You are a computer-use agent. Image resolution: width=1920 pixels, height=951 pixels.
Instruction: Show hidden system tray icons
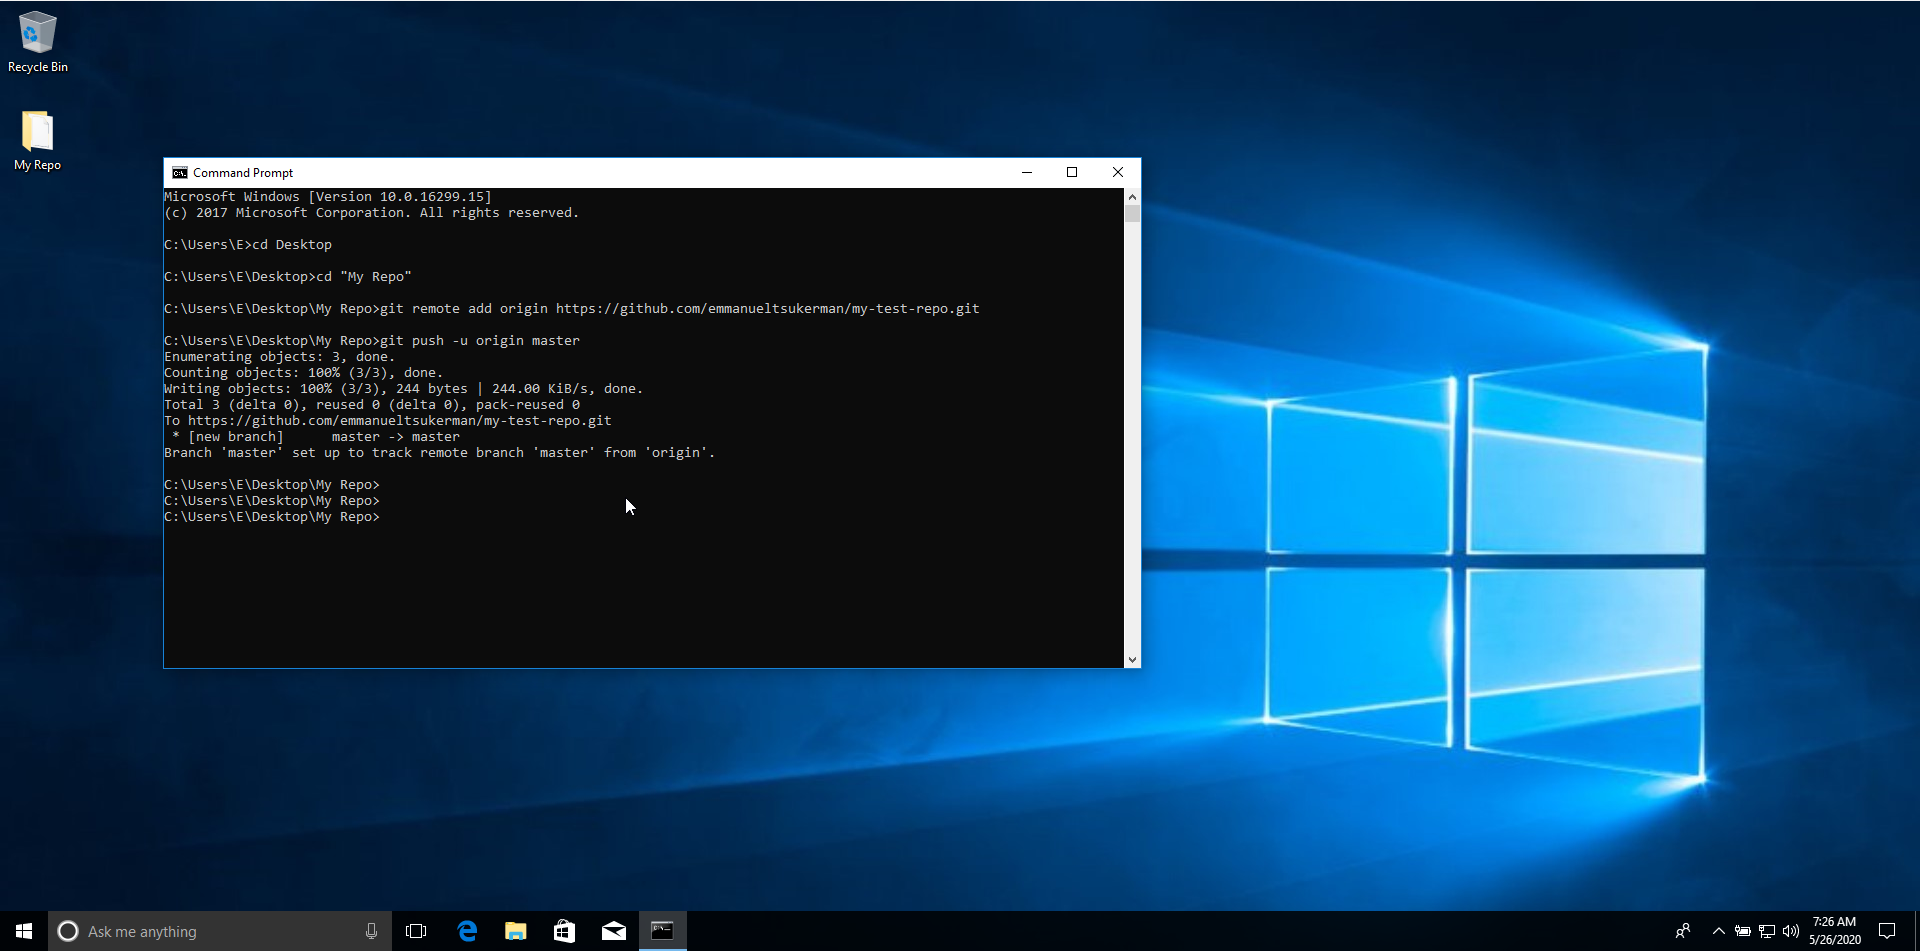(1718, 931)
